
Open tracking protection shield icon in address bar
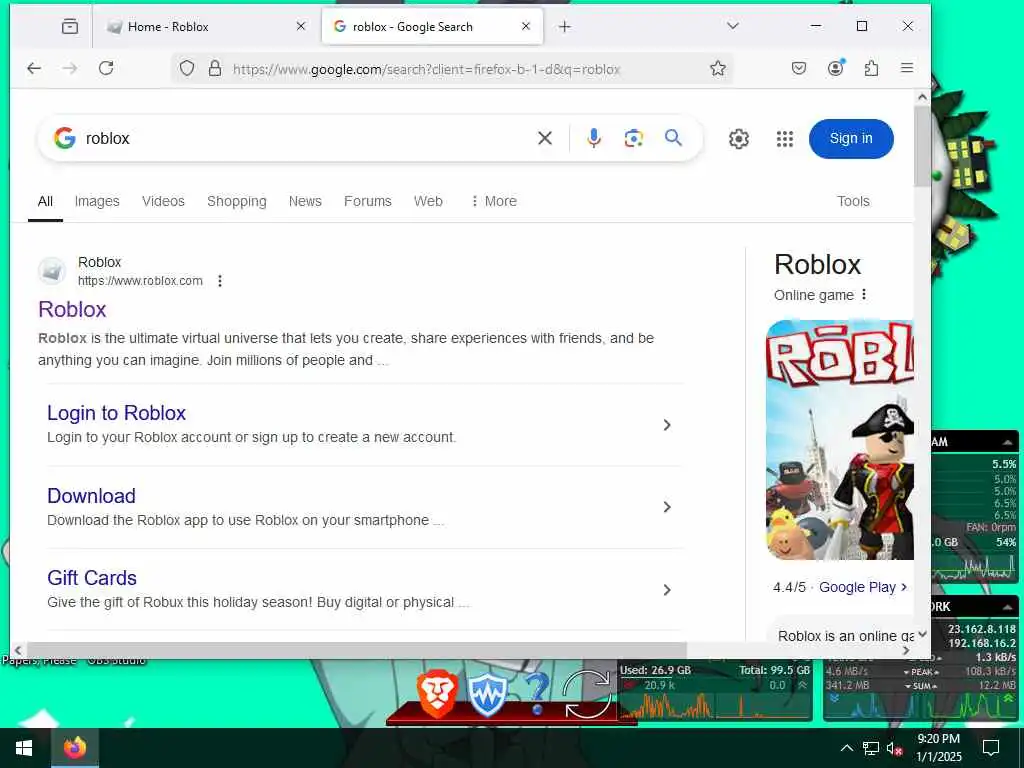click(187, 69)
